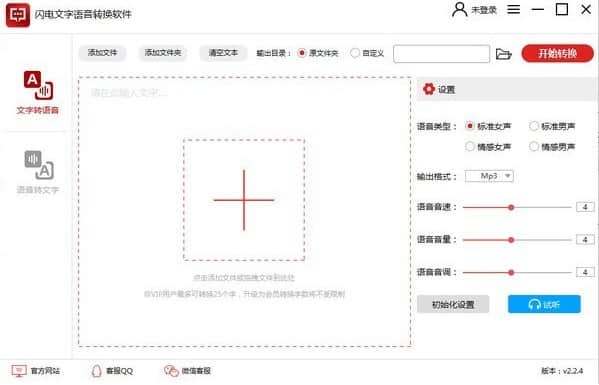Maximize the application window
Image resolution: width=599 pixels, height=385 pixels.
tap(562, 10)
